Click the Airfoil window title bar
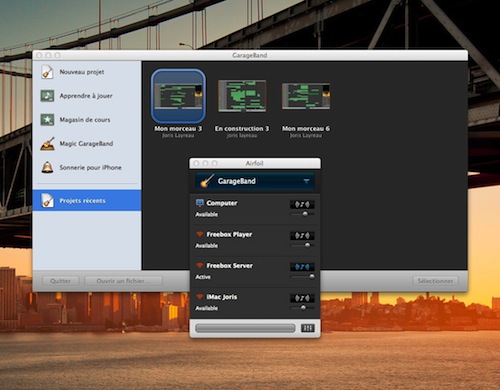The image size is (500, 390). coord(255,163)
